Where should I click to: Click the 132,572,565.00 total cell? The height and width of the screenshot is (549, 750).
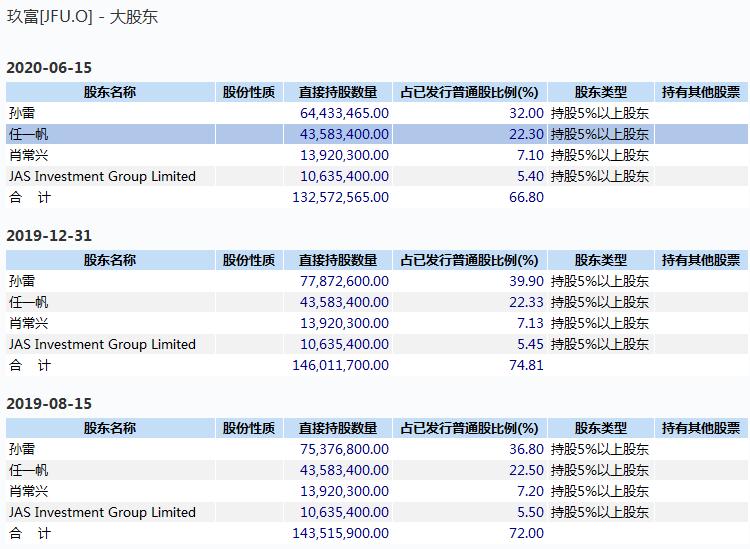(x=341, y=197)
